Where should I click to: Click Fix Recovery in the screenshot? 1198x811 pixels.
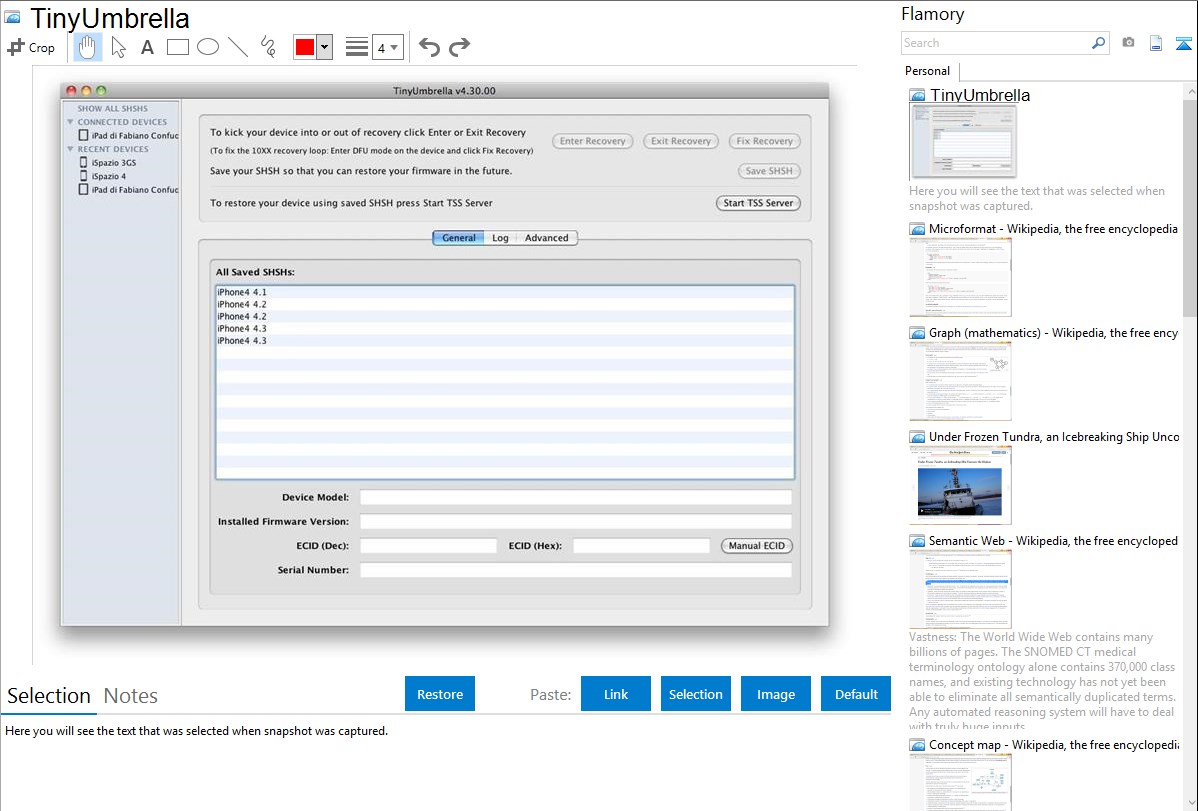[765, 141]
